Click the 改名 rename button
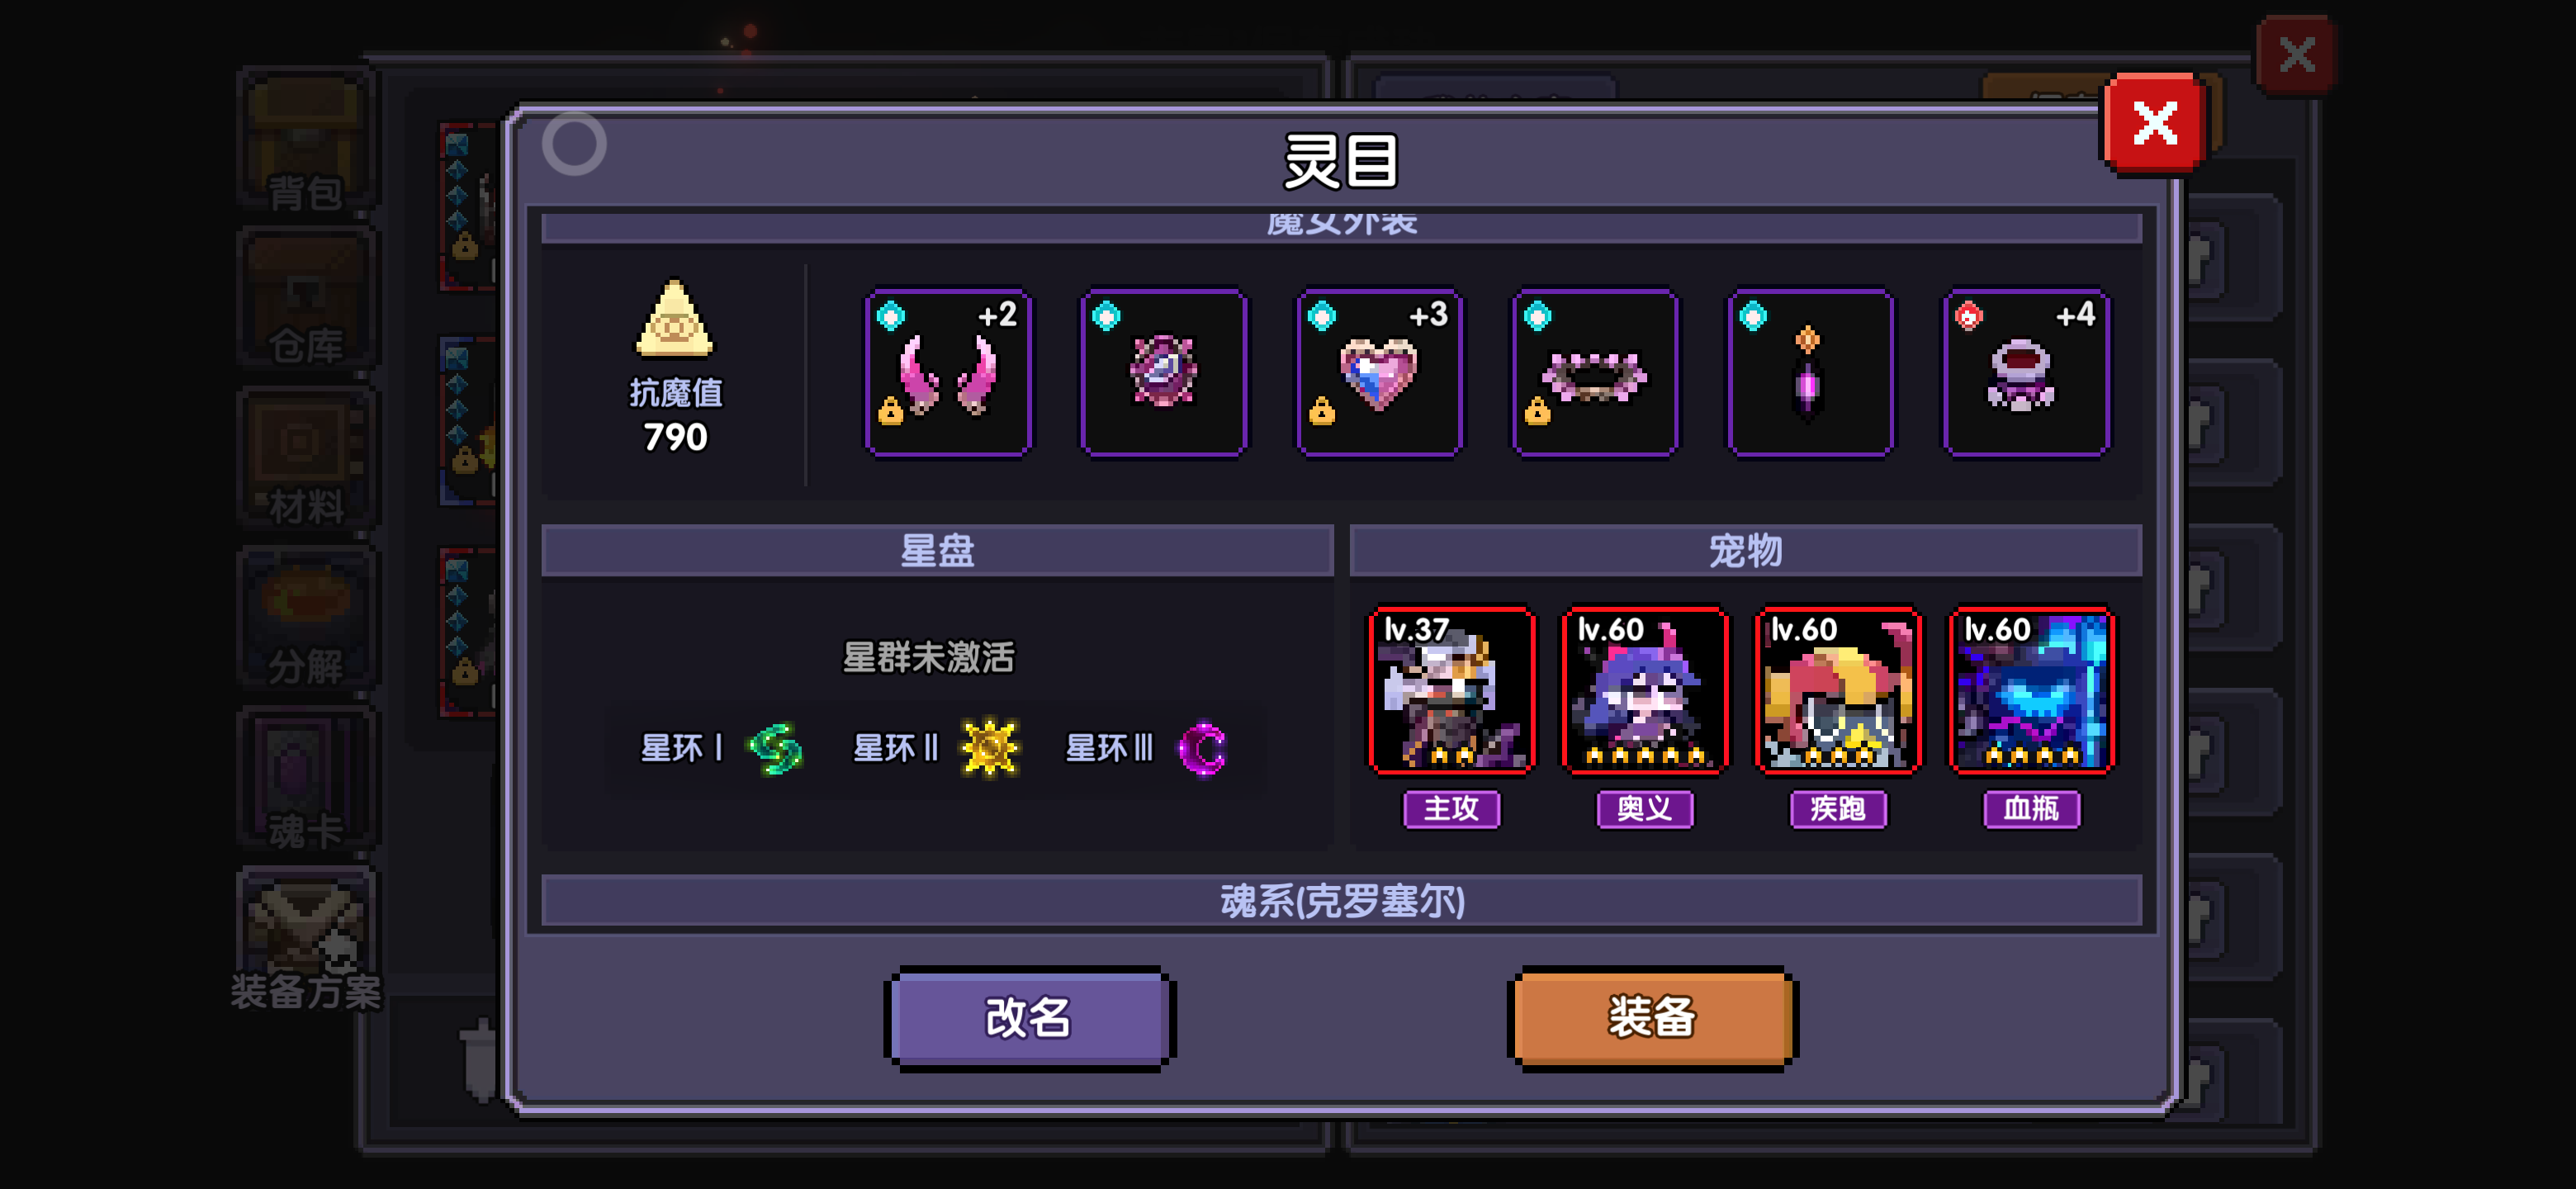This screenshot has width=2576, height=1189. 1029,1018
